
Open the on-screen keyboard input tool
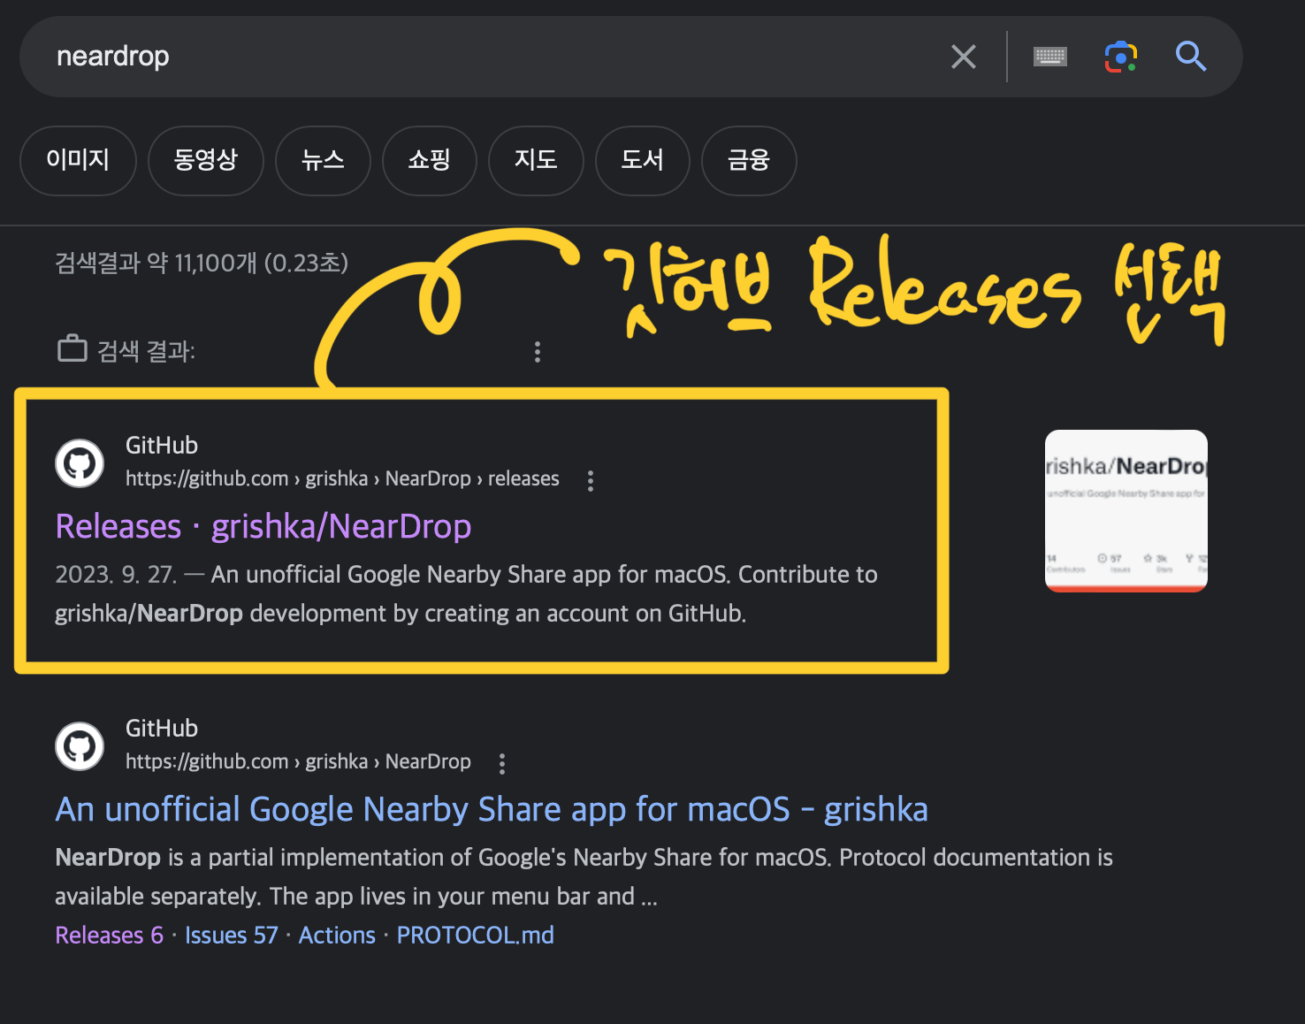click(x=1050, y=57)
